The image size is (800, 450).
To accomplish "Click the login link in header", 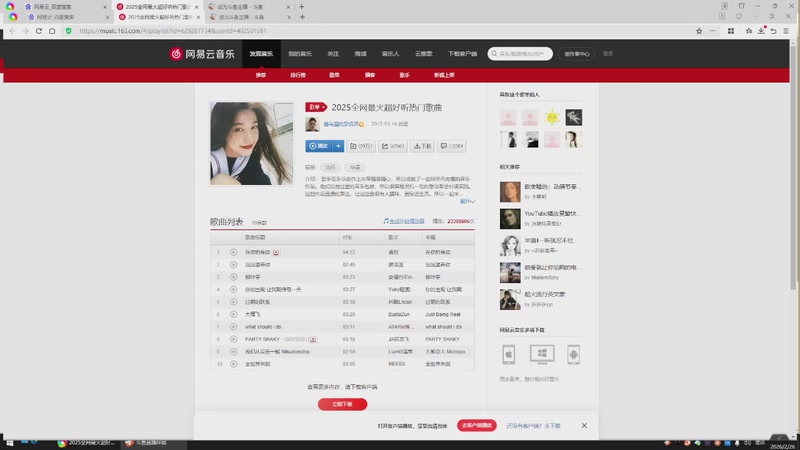I will 608,54.
